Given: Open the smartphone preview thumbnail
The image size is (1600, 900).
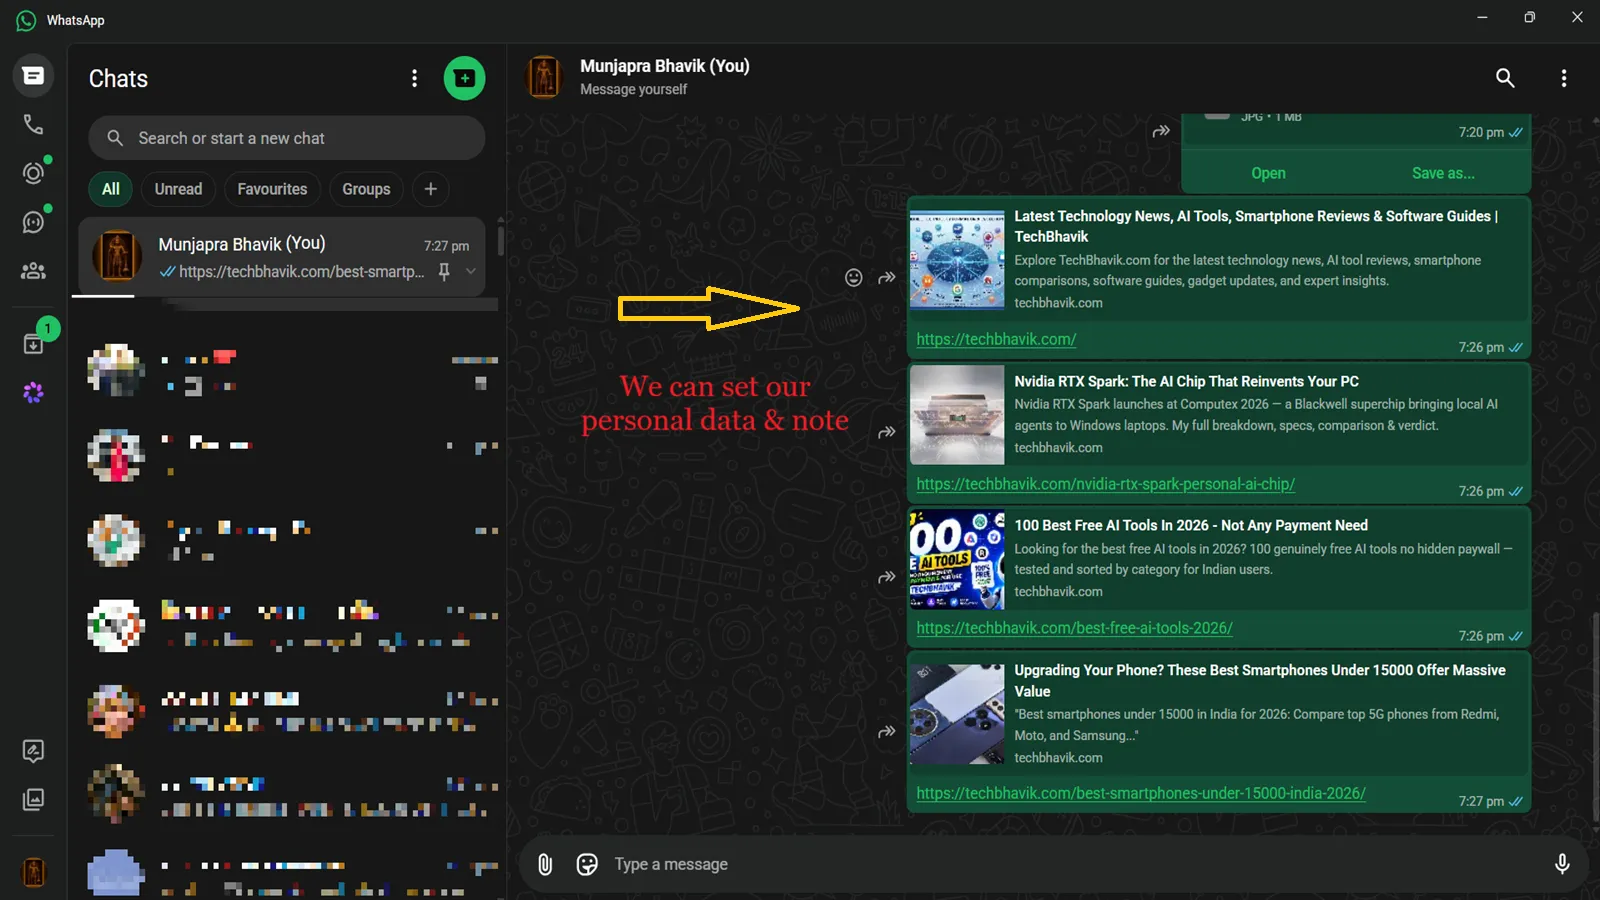Looking at the screenshot, I should pyautogui.click(x=957, y=714).
